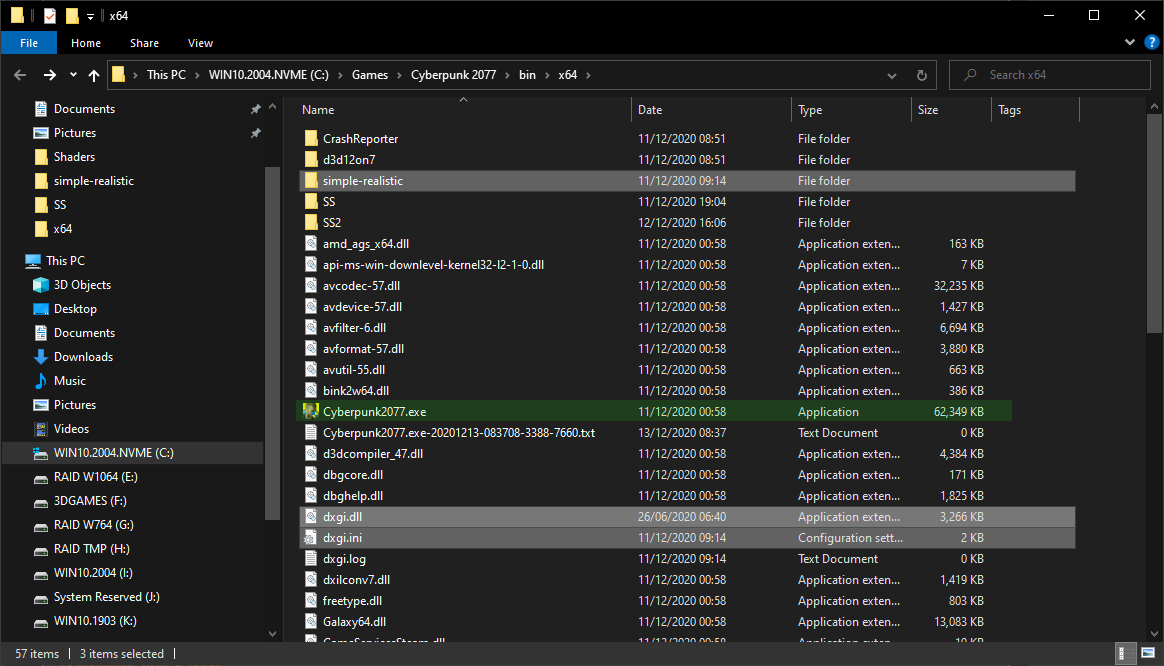1164x666 pixels.
Task: Click the Refresh button in address bar
Action: 921,75
